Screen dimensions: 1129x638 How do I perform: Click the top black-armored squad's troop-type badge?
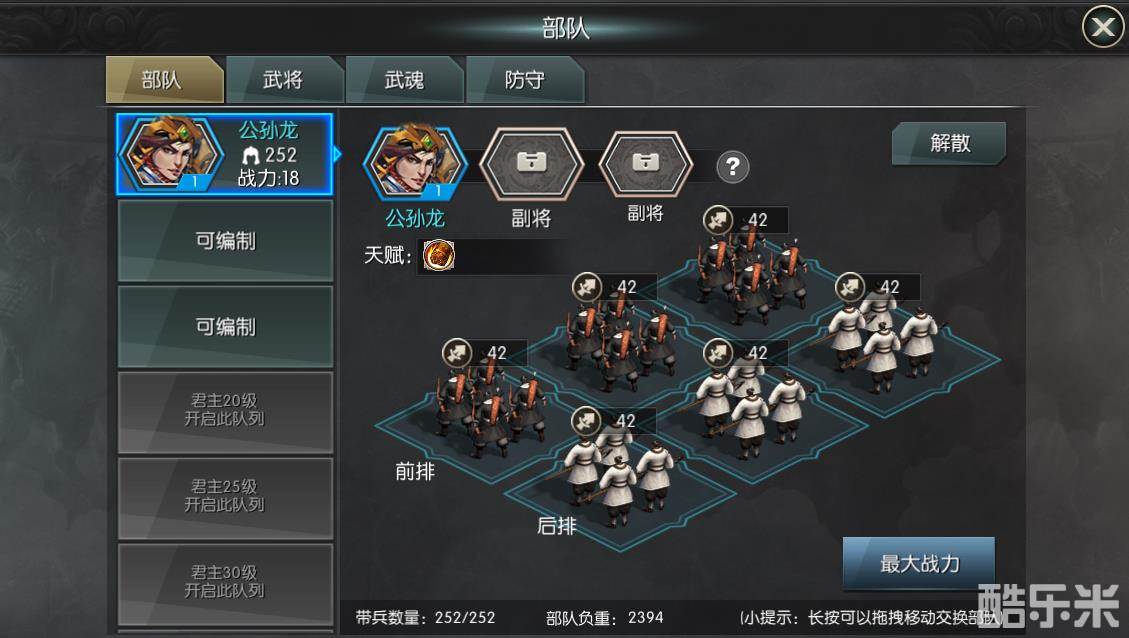click(x=718, y=220)
